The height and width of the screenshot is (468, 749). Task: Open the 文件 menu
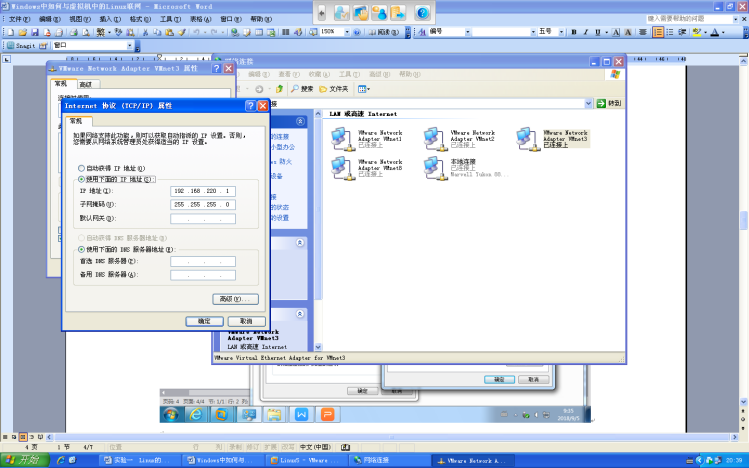[19, 19]
